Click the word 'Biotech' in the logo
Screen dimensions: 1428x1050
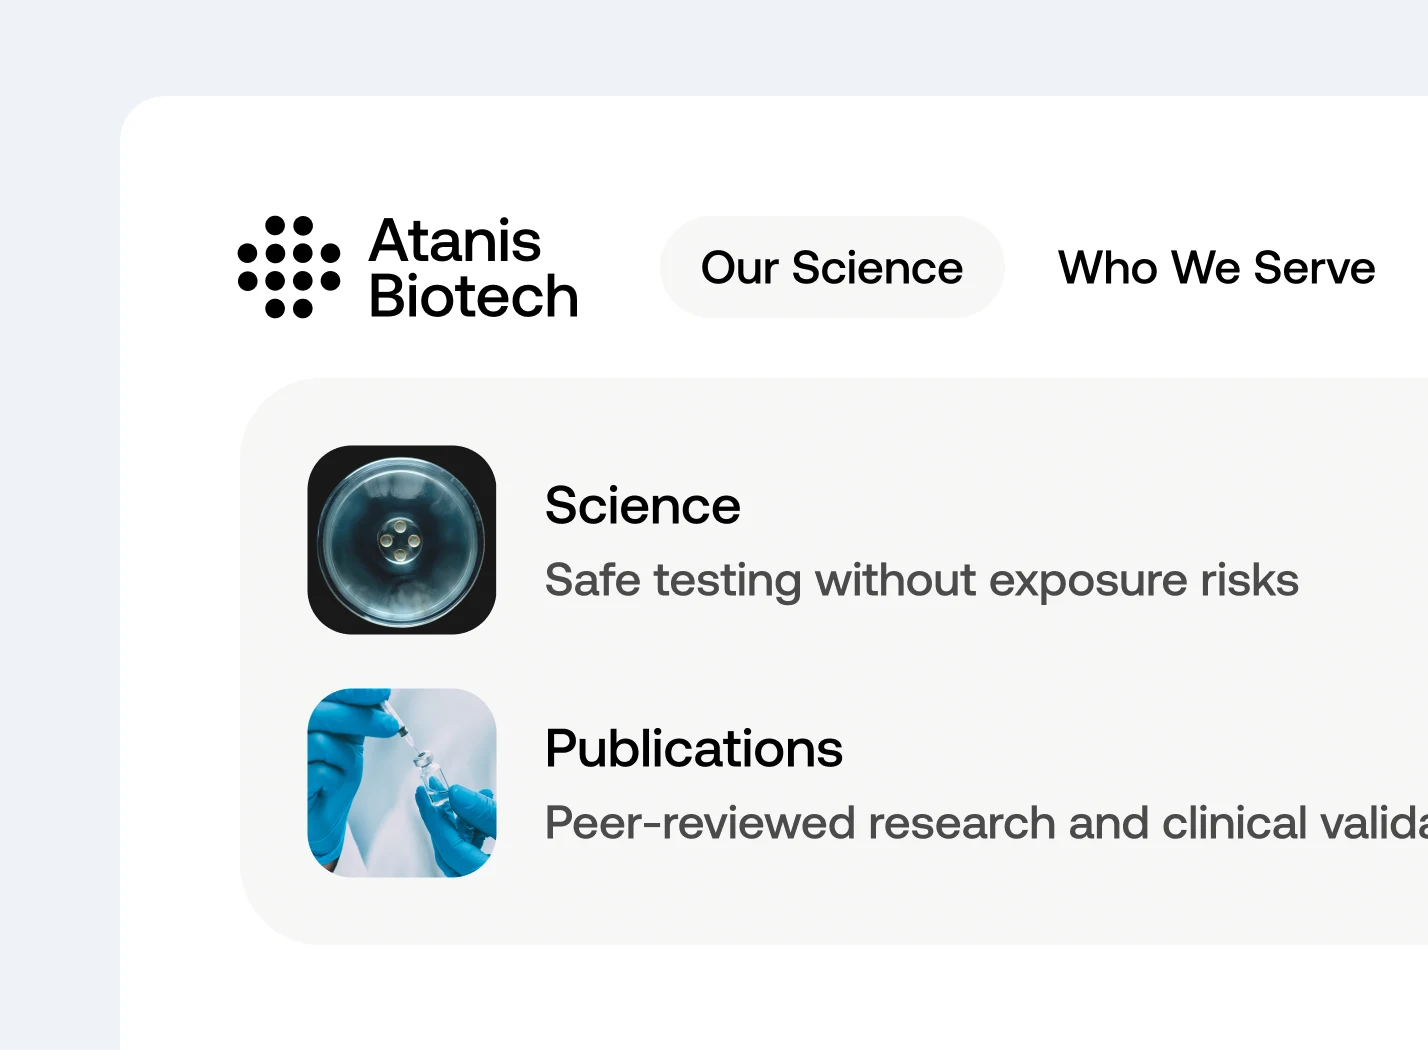pos(473,297)
